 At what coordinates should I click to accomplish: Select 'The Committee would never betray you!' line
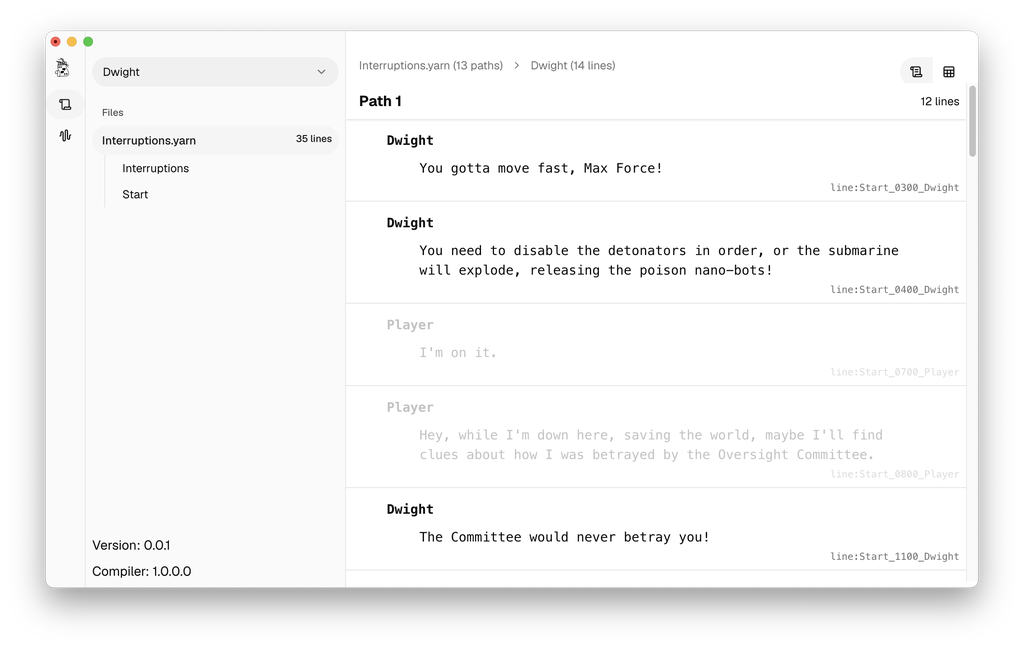coord(564,537)
